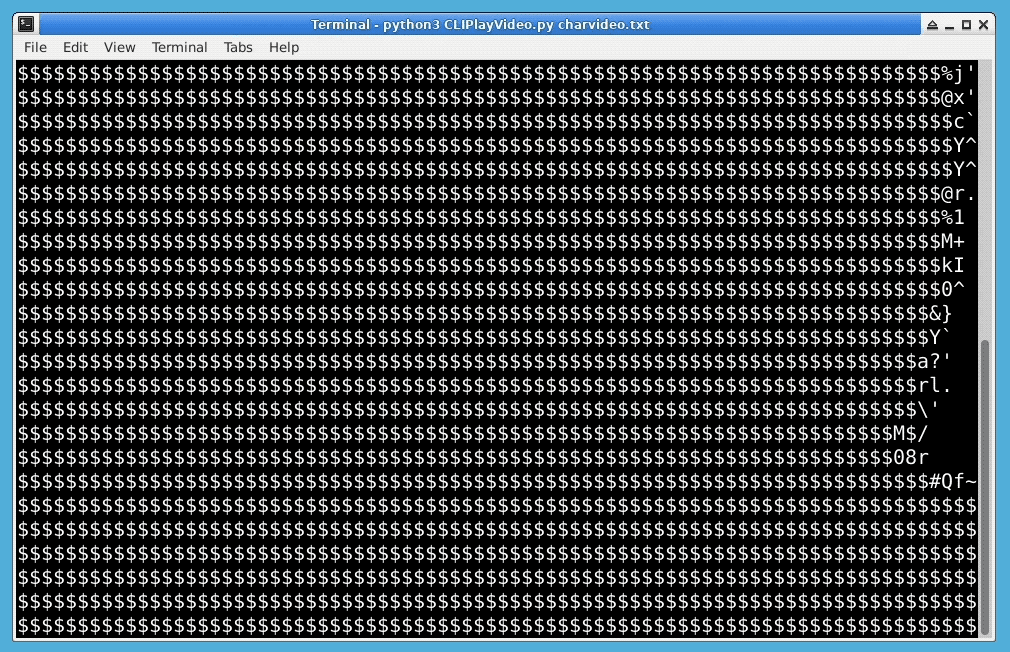Open the File menu
The height and width of the screenshot is (652, 1010).
(x=35, y=47)
